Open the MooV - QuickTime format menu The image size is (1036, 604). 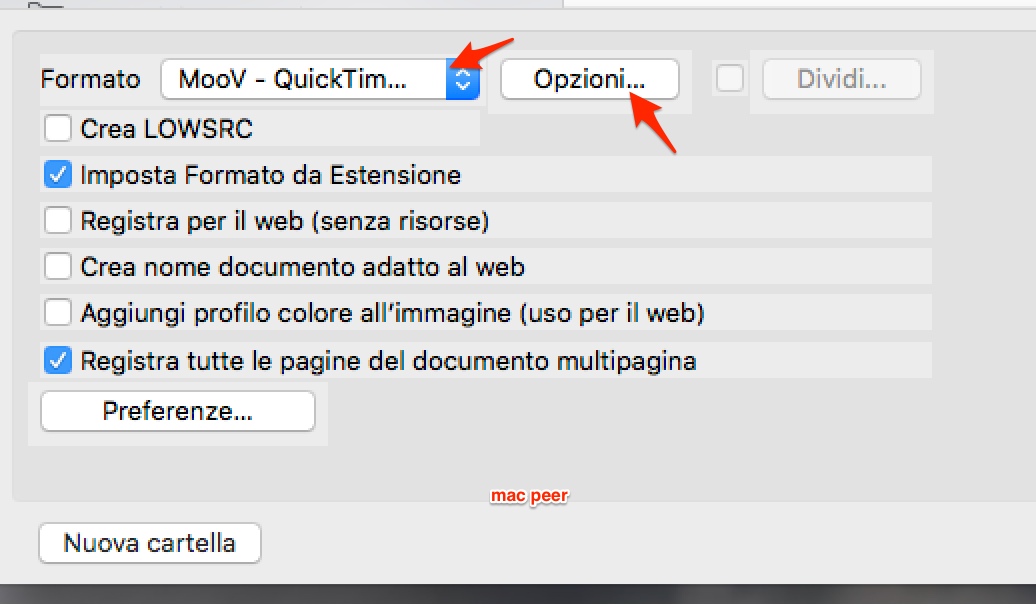[x=320, y=79]
